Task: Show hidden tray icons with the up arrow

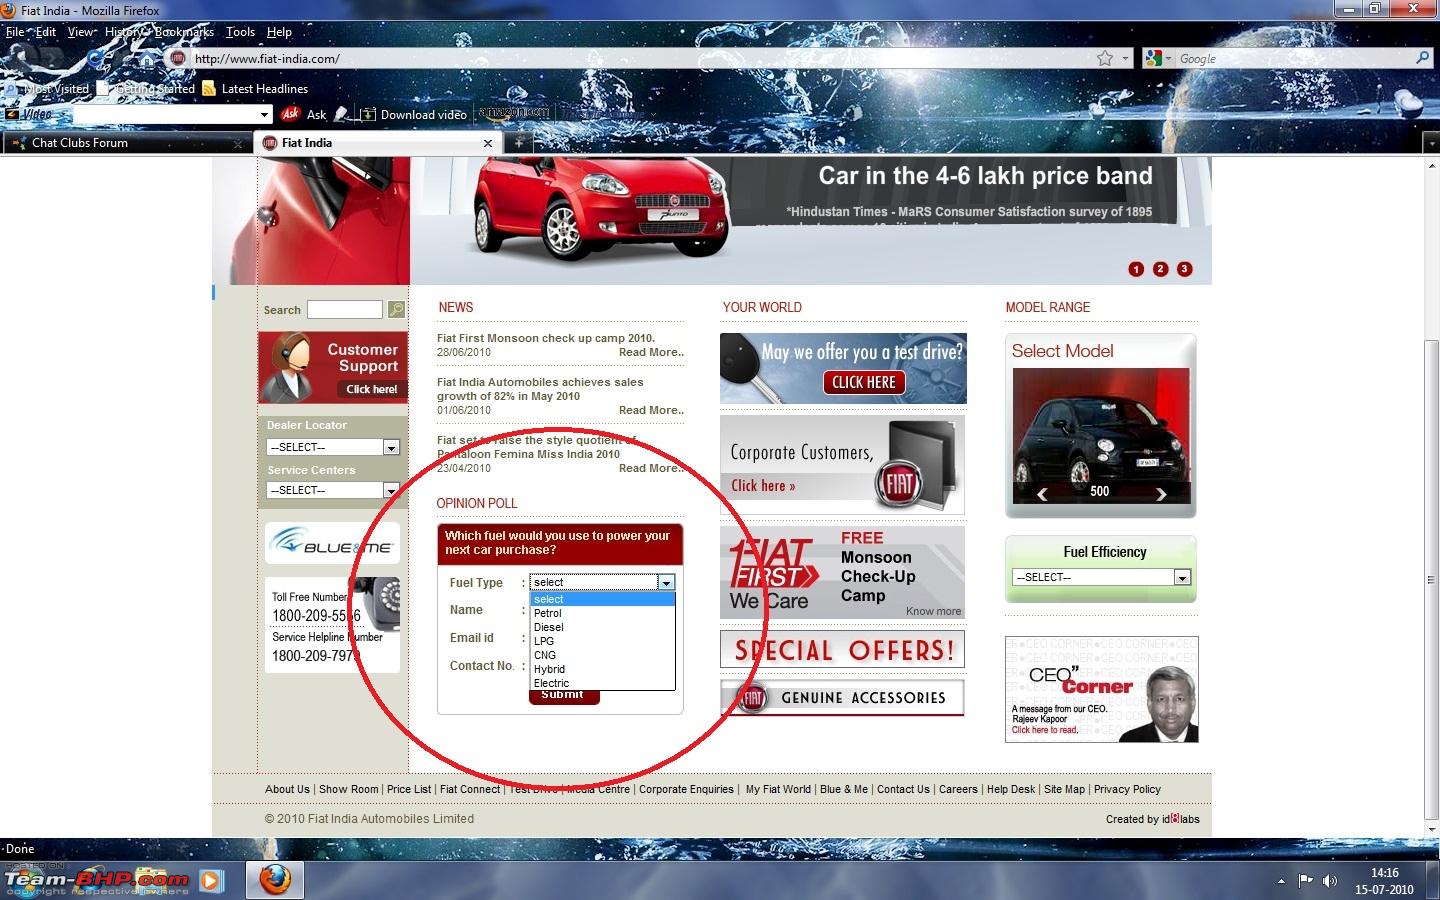Action: pos(1281,881)
